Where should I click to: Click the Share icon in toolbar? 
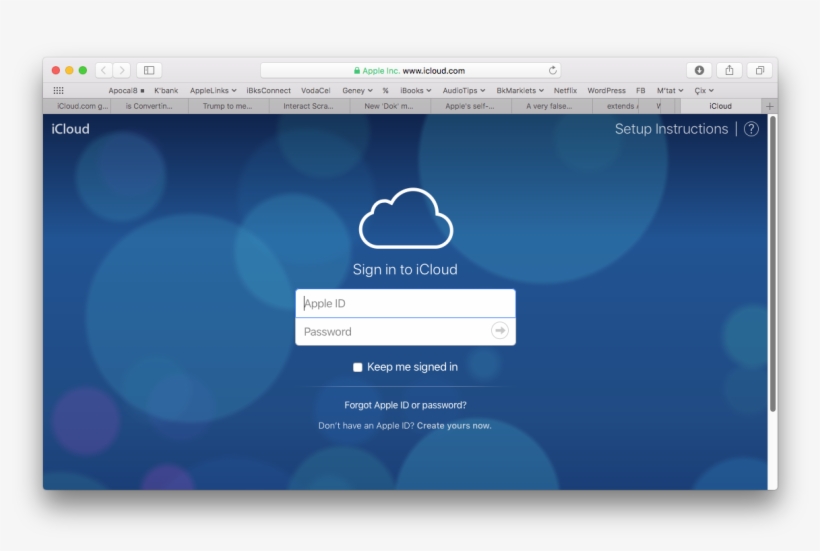(x=729, y=70)
